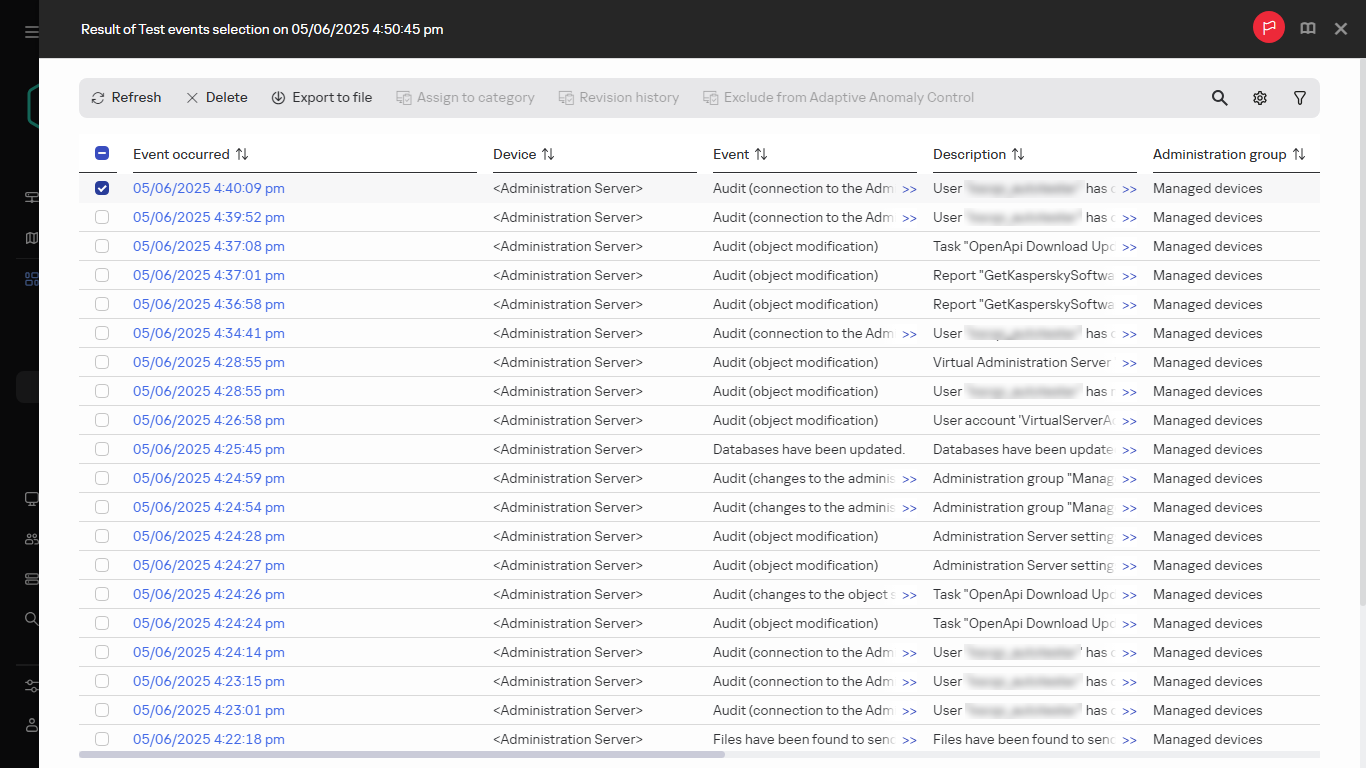Sort by Administration group column arrows
The height and width of the screenshot is (768, 1366).
[x=1299, y=155]
